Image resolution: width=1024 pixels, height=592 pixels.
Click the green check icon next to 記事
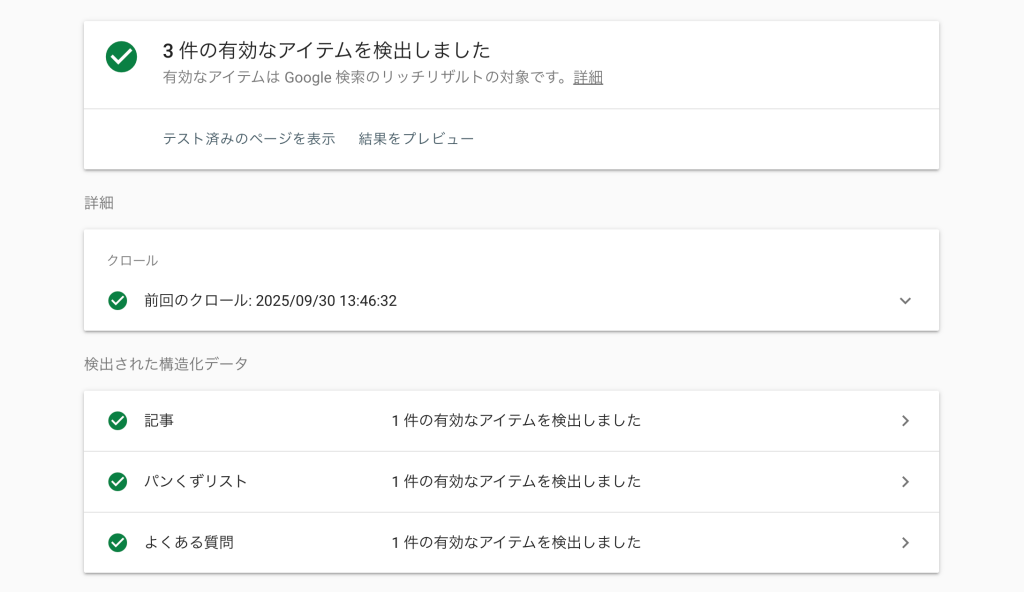118,421
